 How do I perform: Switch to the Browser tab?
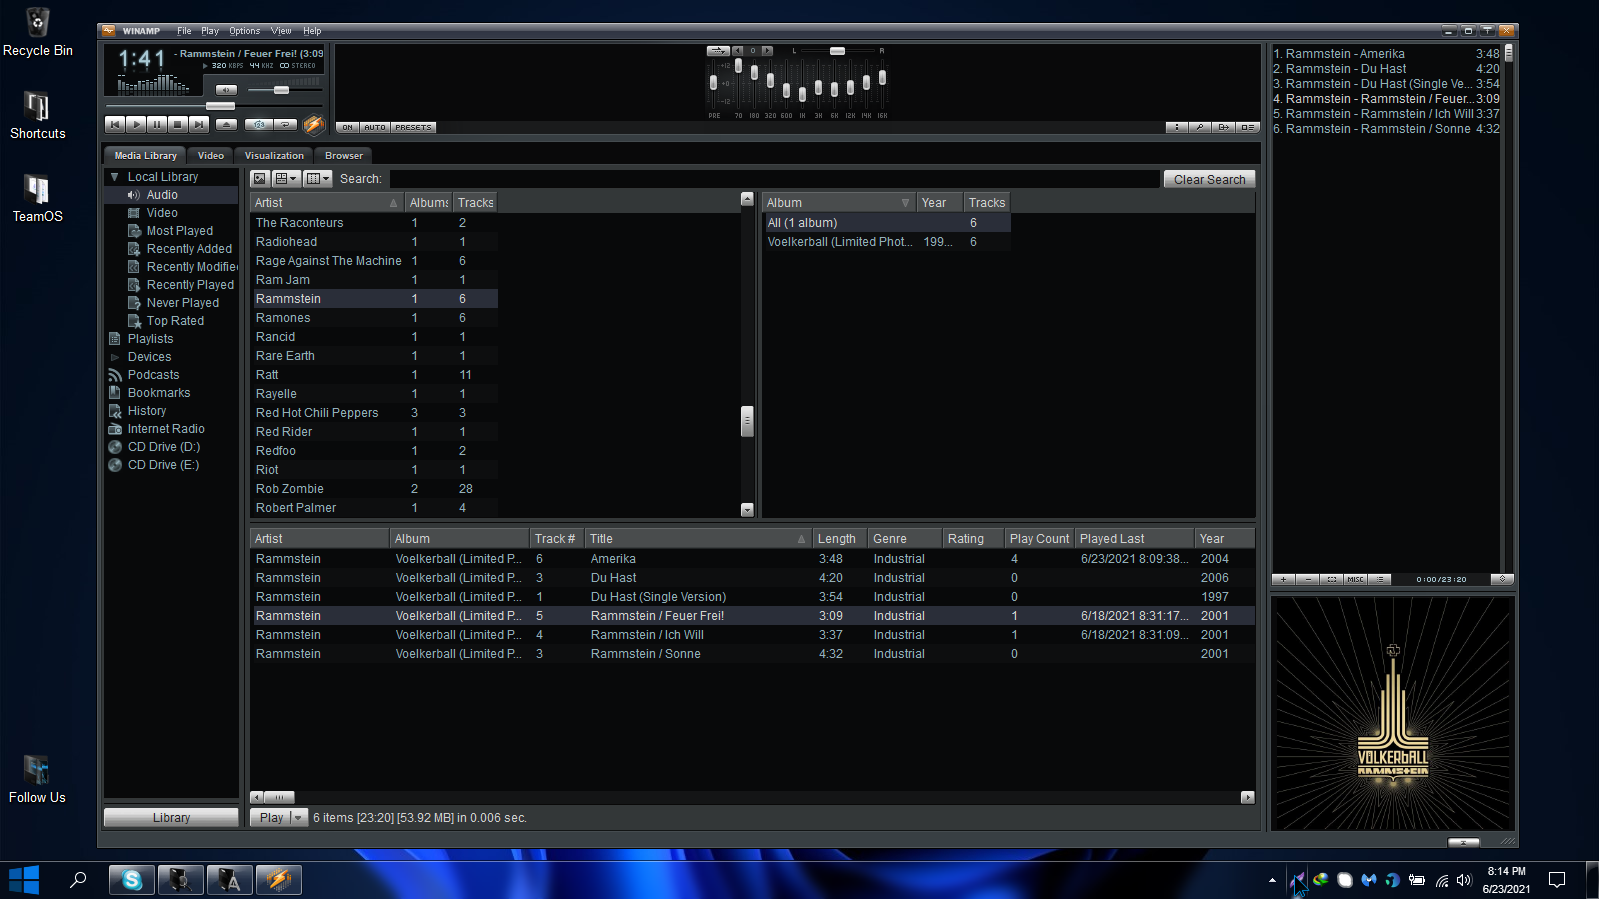tap(344, 156)
